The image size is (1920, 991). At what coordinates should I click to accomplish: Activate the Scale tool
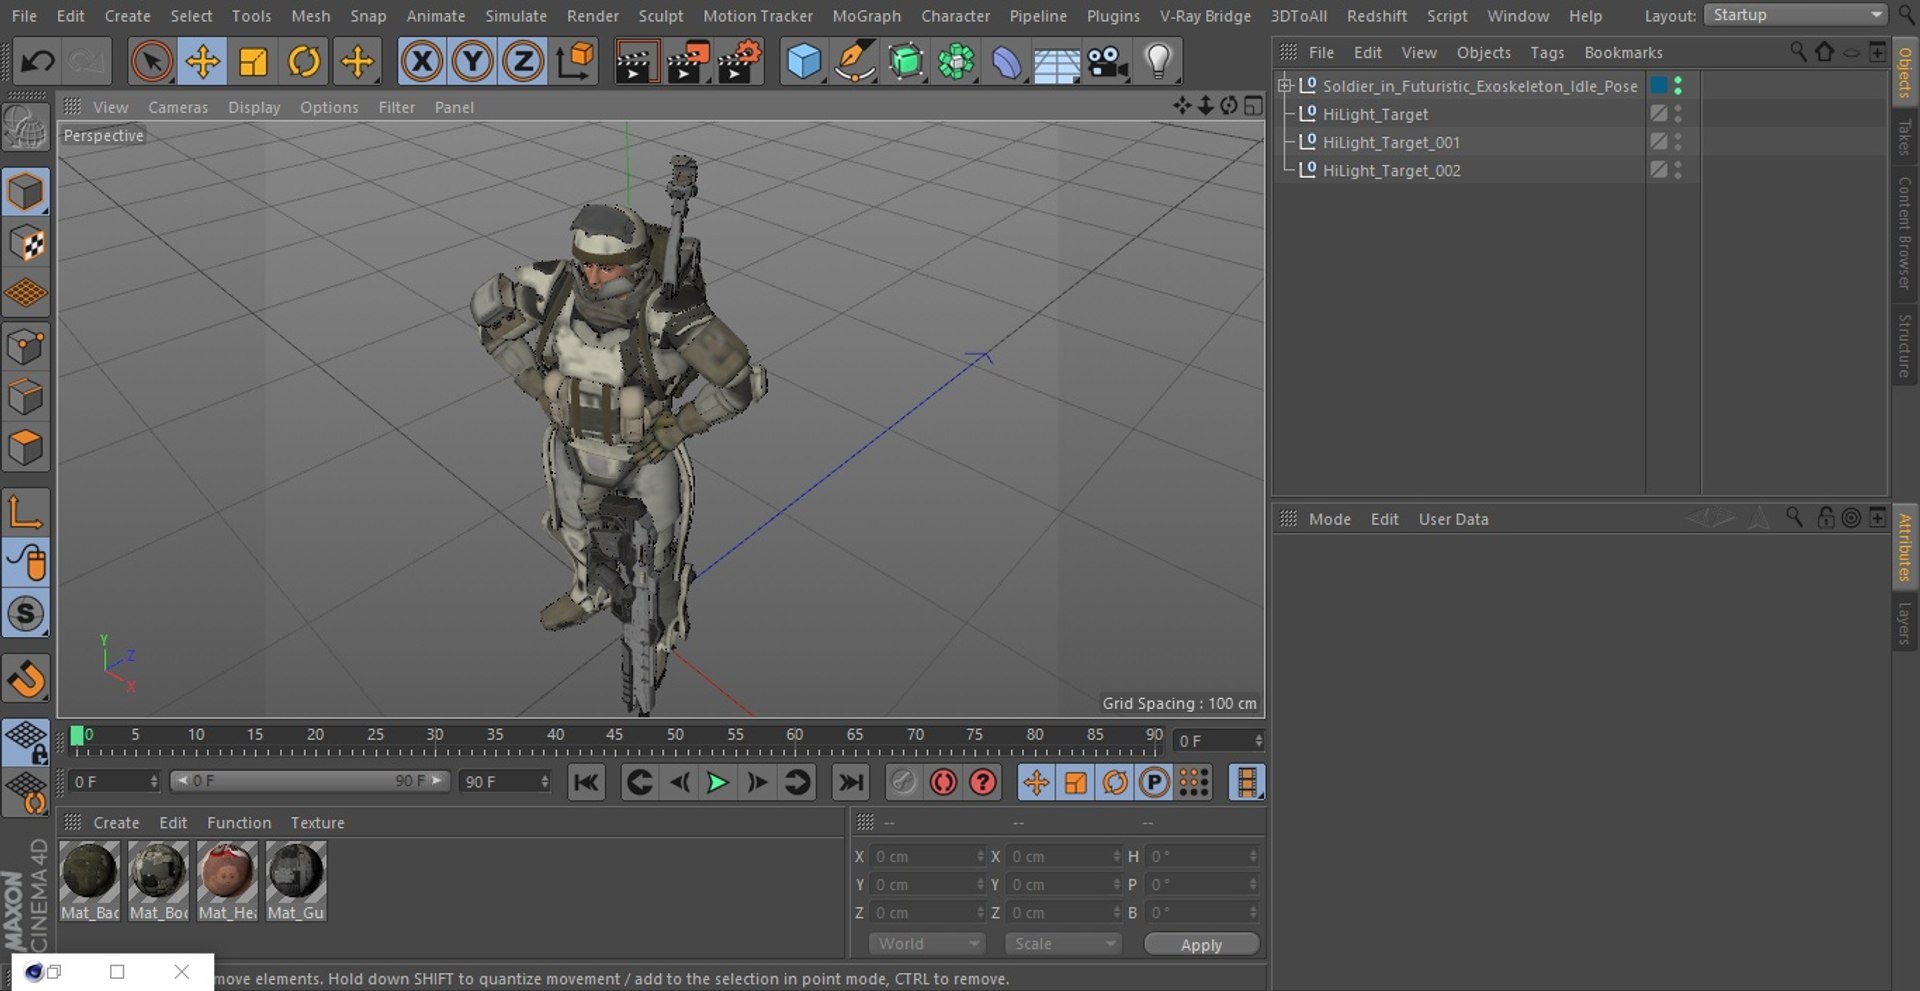(x=254, y=62)
